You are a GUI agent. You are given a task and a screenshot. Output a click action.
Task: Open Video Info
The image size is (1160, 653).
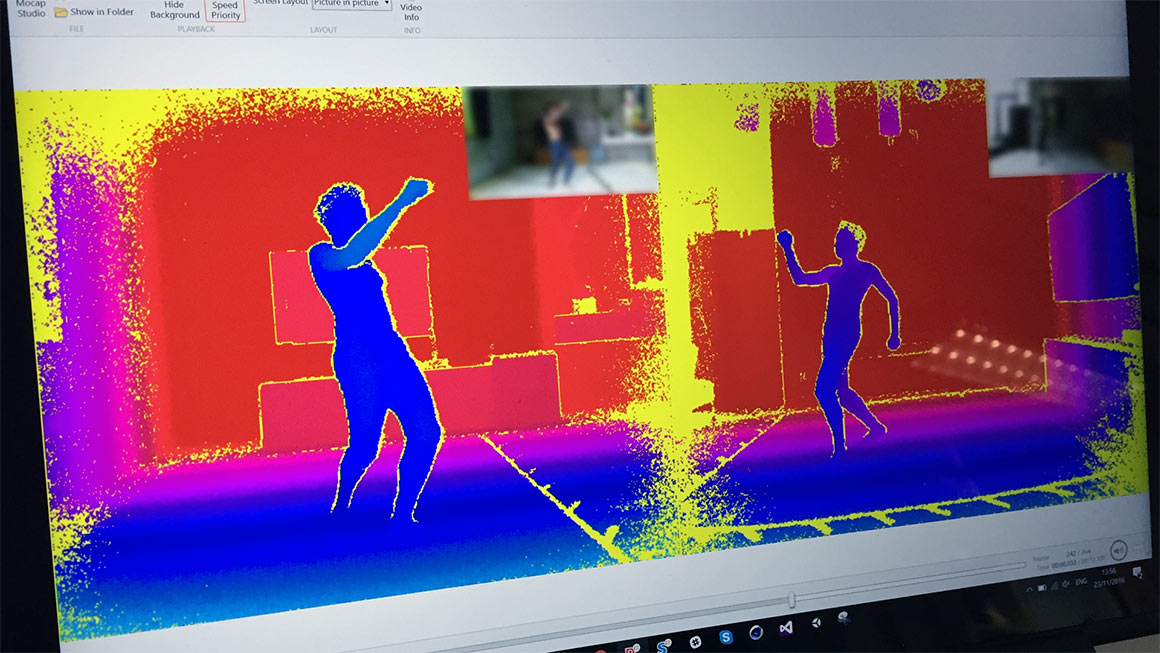click(411, 12)
